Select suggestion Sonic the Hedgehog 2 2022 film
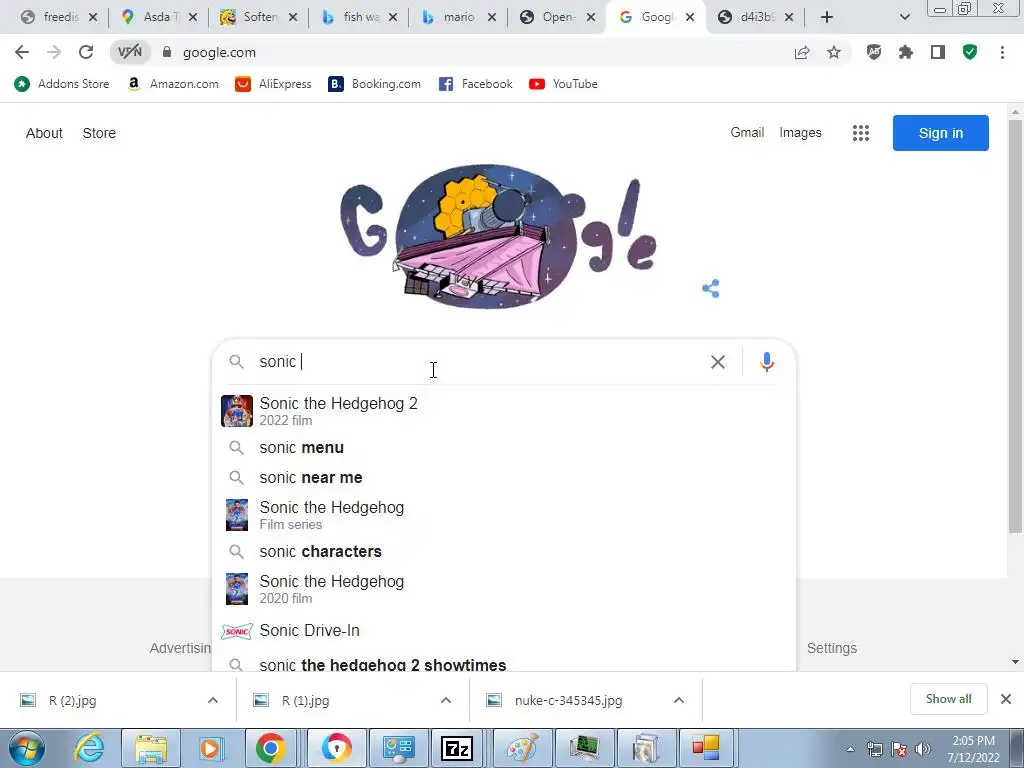This screenshot has height=768, width=1024. (x=503, y=411)
